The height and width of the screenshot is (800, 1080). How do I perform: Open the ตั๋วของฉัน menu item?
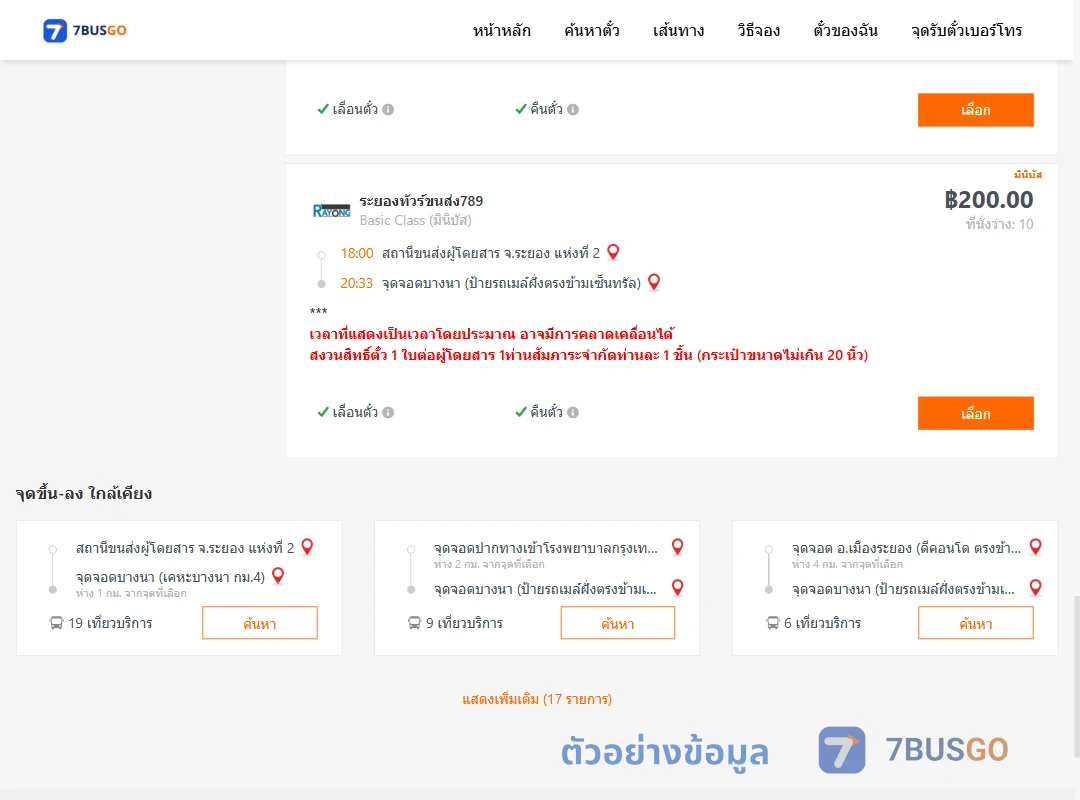(x=845, y=30)
